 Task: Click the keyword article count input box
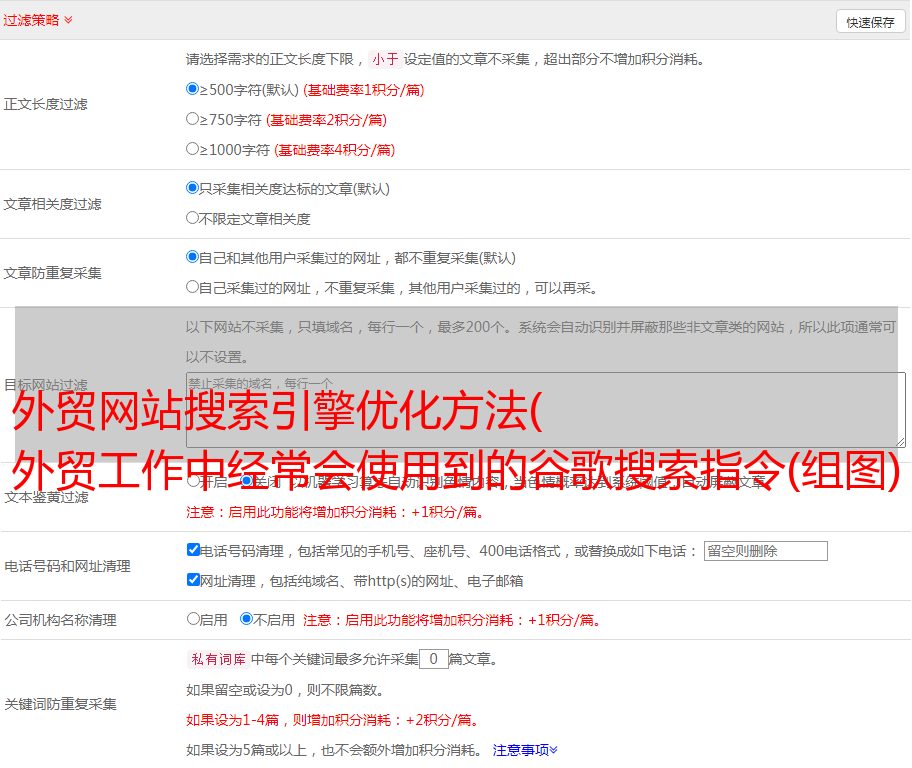pos(433,659)
